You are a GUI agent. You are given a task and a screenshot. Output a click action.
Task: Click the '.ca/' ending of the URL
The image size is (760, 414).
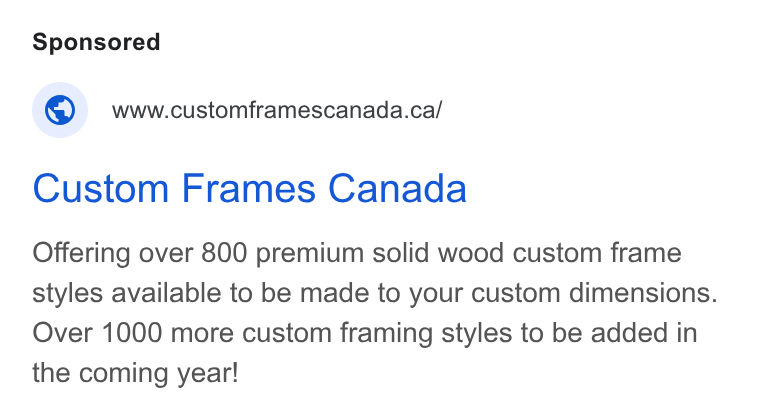point(423,110)
